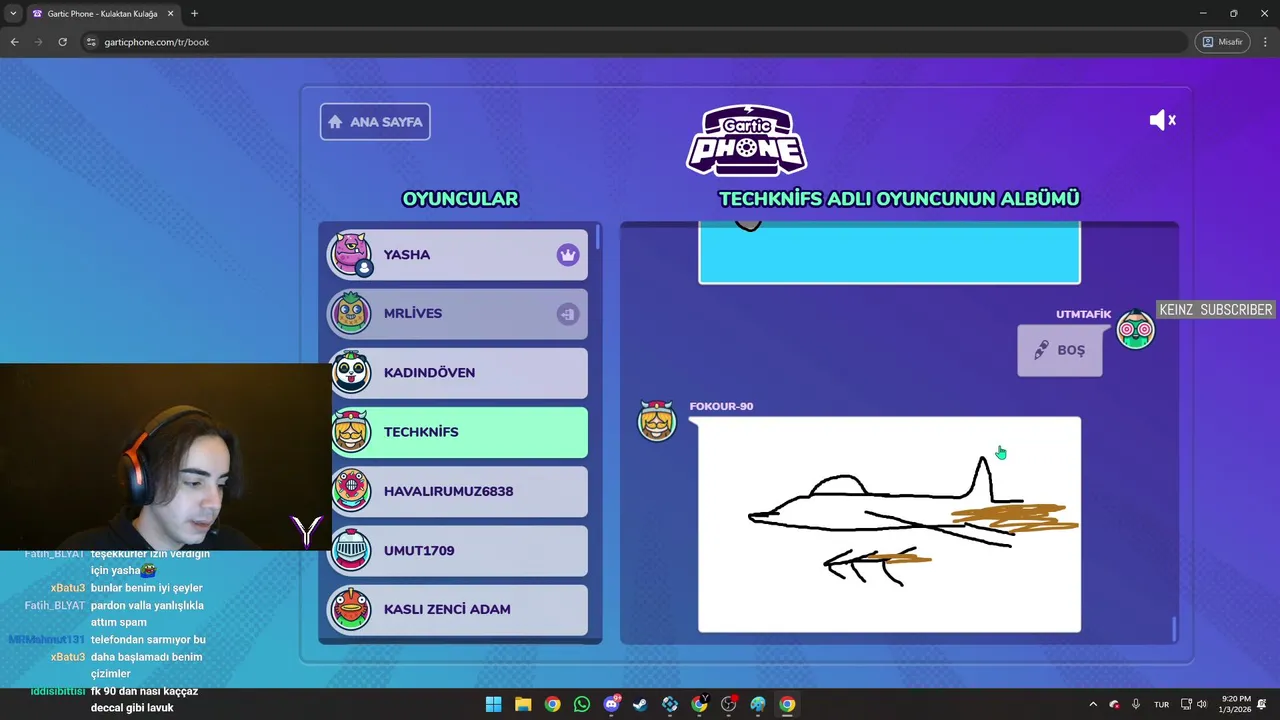Select player KASLI ZENCİ ADAM
Image resolution: width=1280 pixels, height=720 pixels.
pyautogui.click(x=459, y=609)
